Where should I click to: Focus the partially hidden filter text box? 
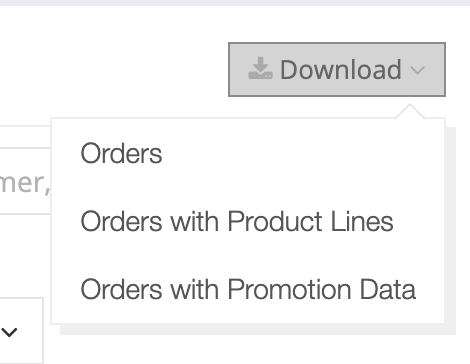25,181
